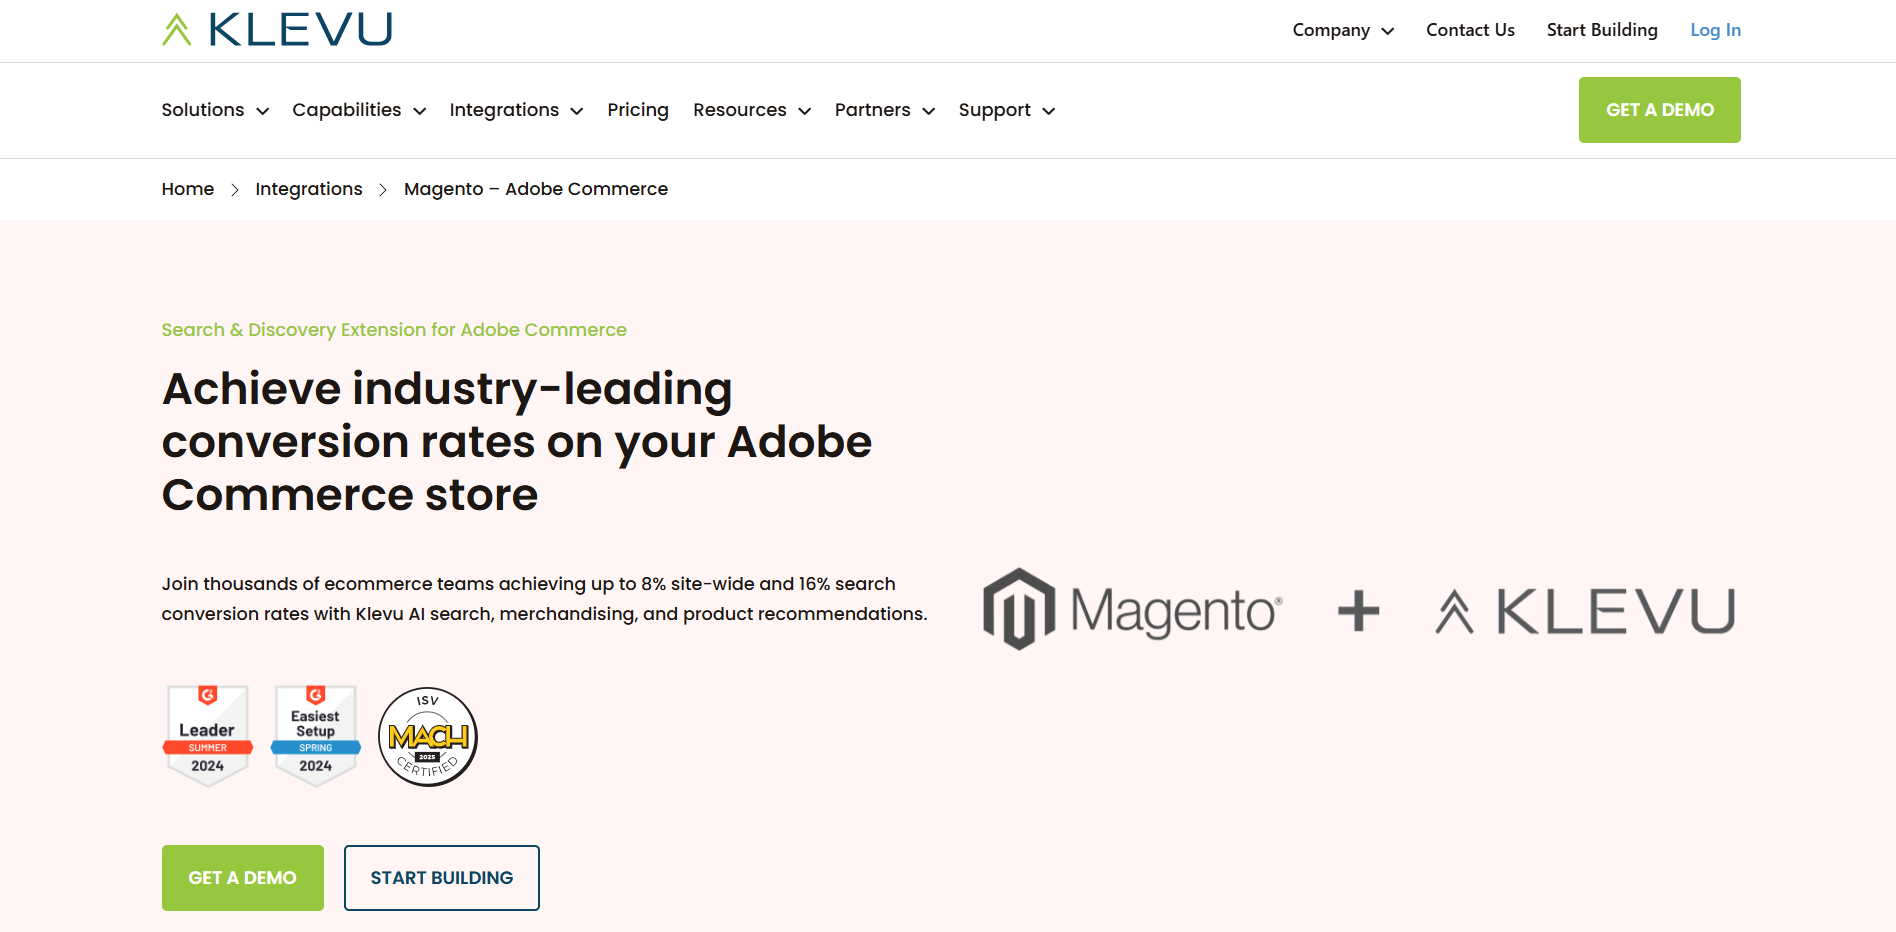Expand the Integrations navigation dropdown
Screen dimensions: 1896x932
pyautogui.click(x=516, y=110)
